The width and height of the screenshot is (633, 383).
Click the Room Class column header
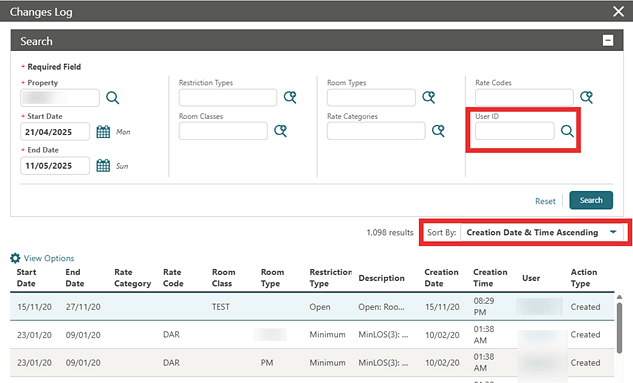click(224, 278)
